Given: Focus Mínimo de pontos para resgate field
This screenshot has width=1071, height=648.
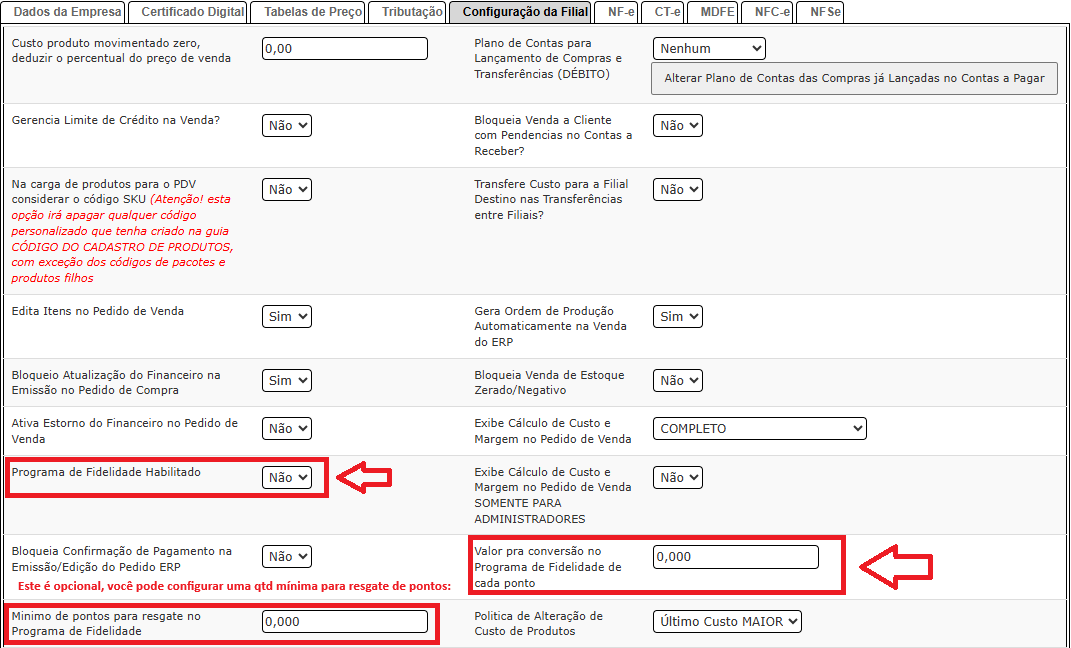Looking at the screenshot, I should point(345,622).
